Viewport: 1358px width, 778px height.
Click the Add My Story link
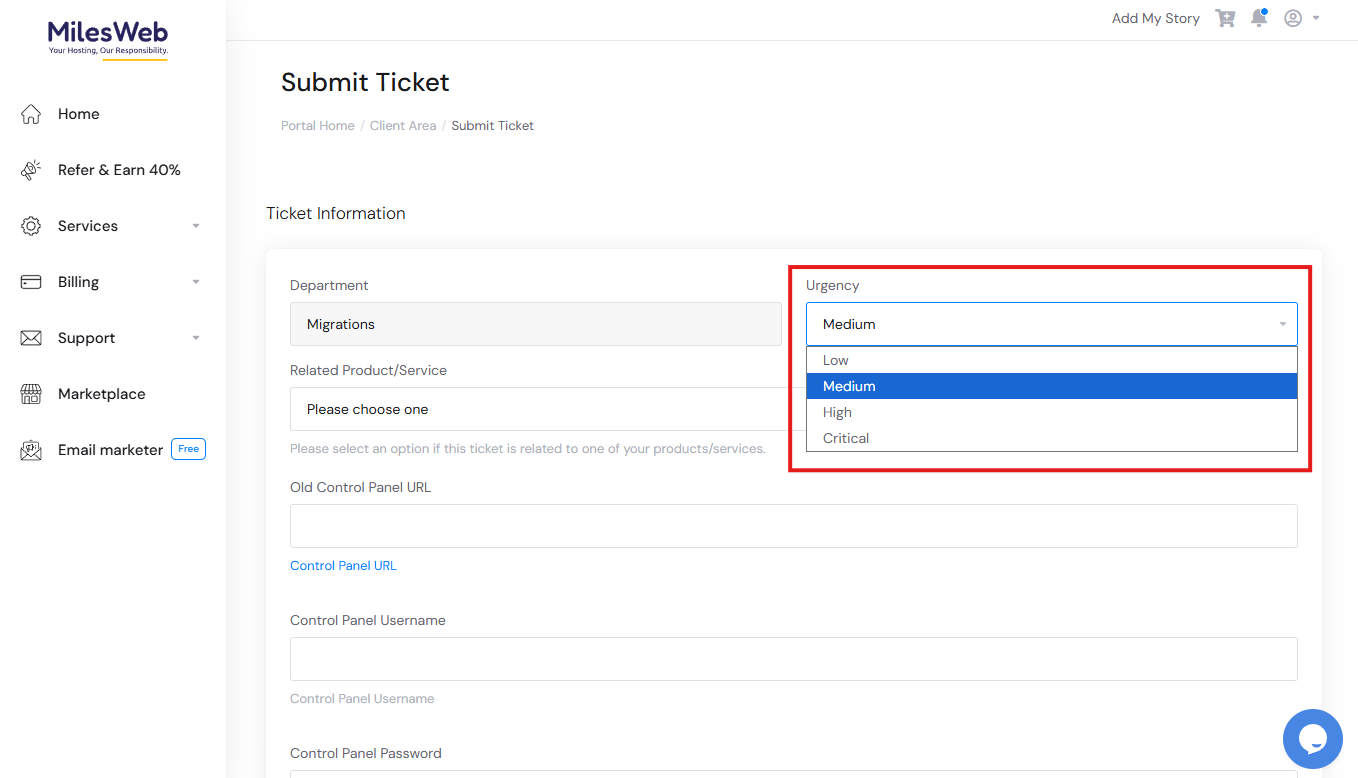tap(1155, 18)
